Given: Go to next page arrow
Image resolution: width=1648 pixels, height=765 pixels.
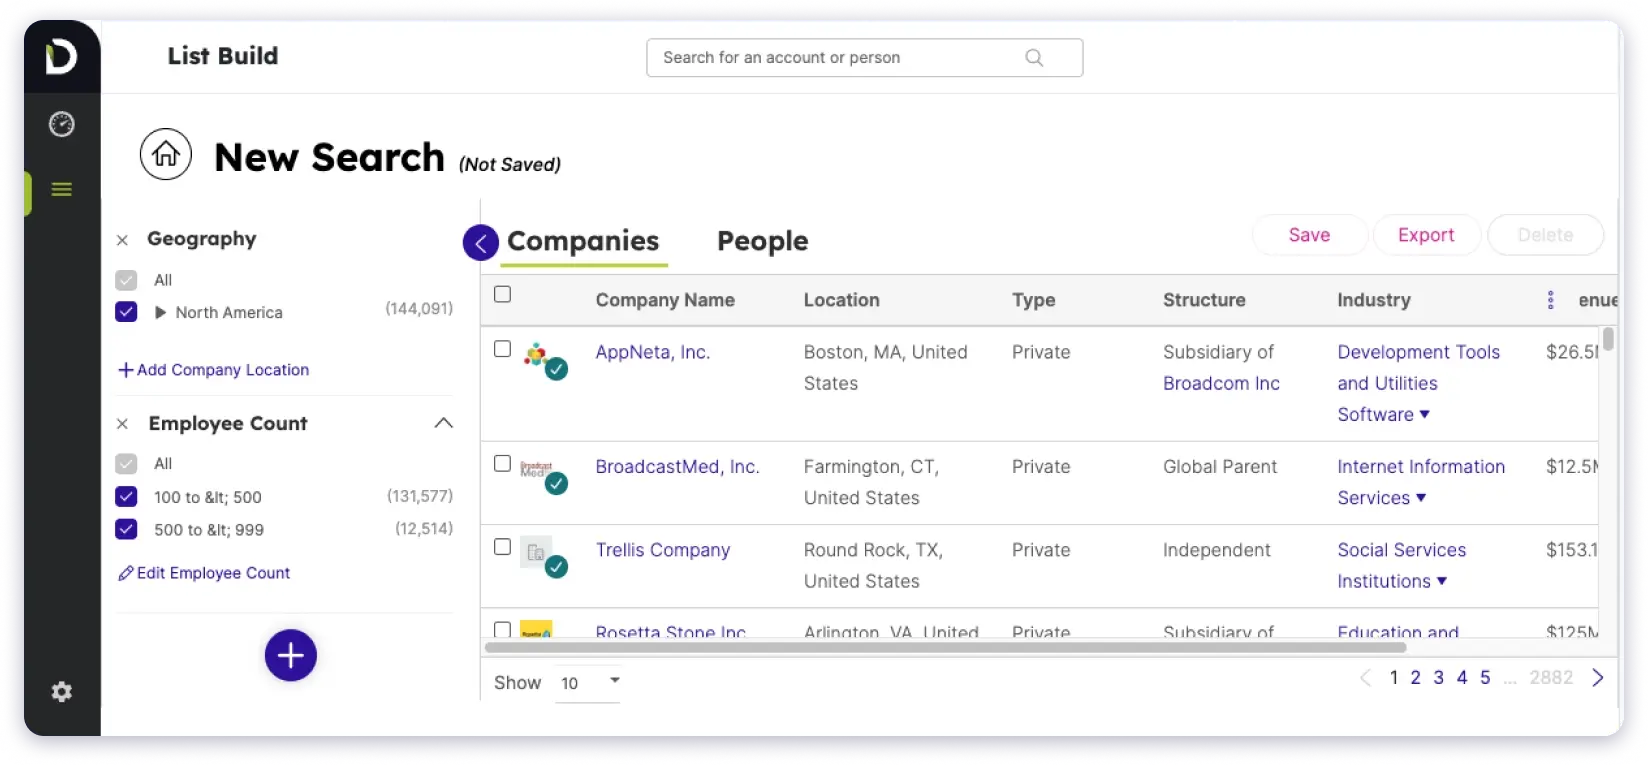Looking at the screenshot, I should click(1598, 677).
